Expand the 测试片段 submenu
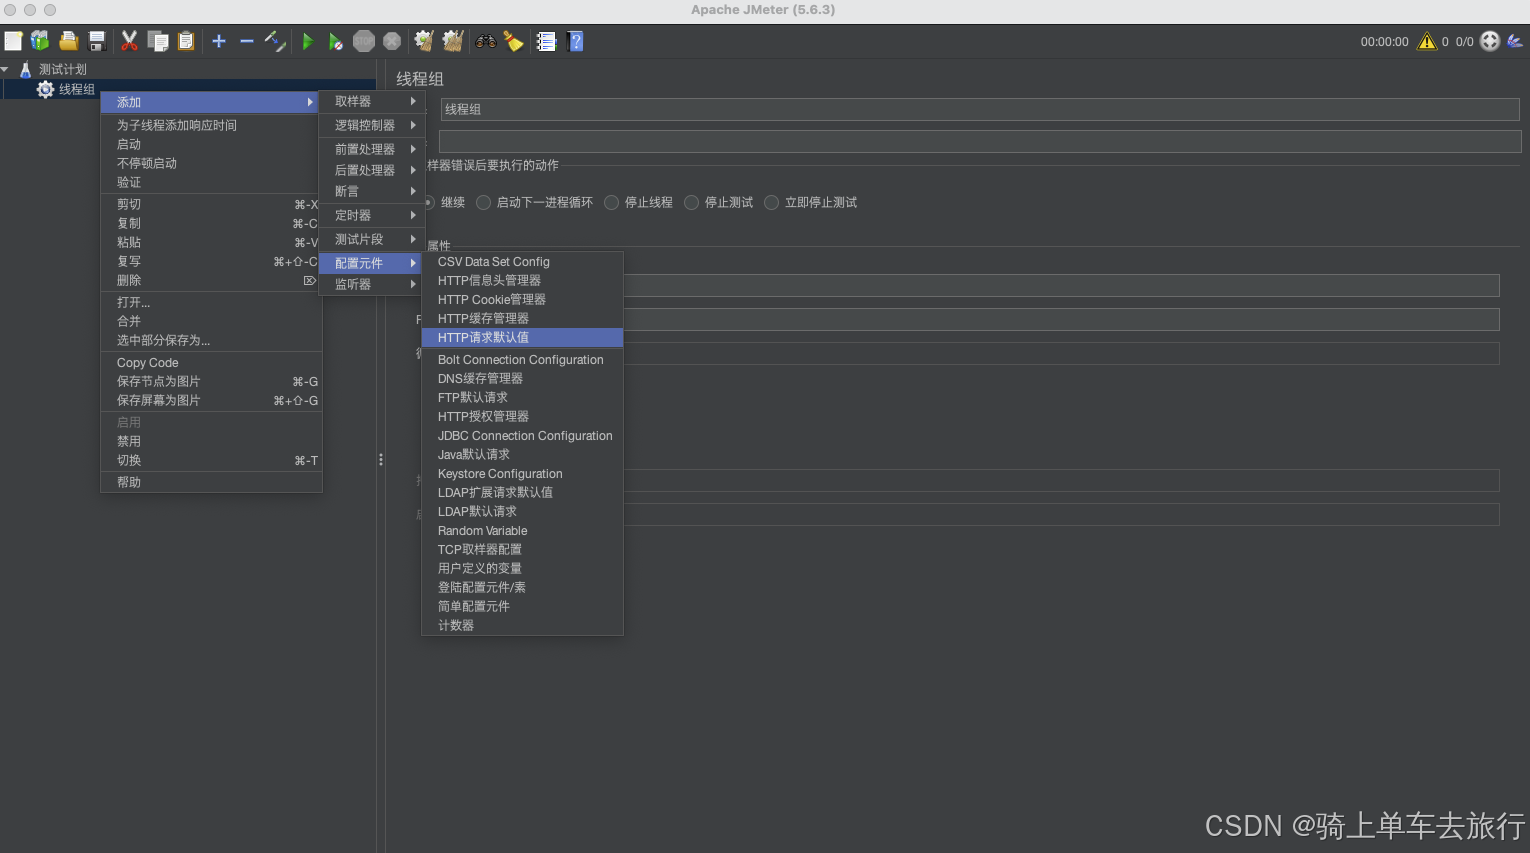The image size is (1530, 853). point(372,239)
